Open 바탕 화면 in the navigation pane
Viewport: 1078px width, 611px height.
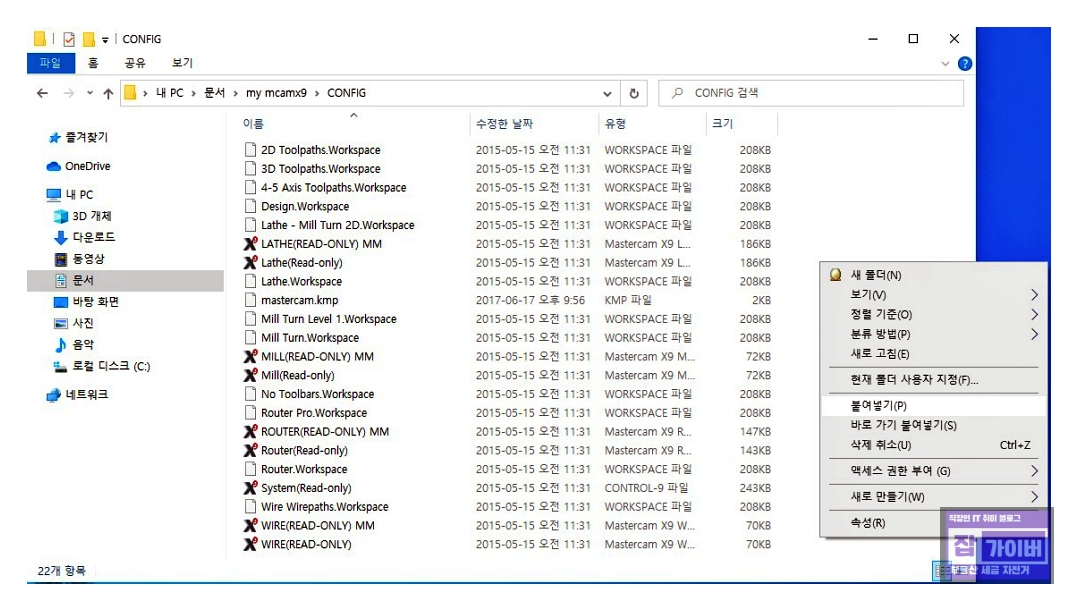(x=87, y=302)
